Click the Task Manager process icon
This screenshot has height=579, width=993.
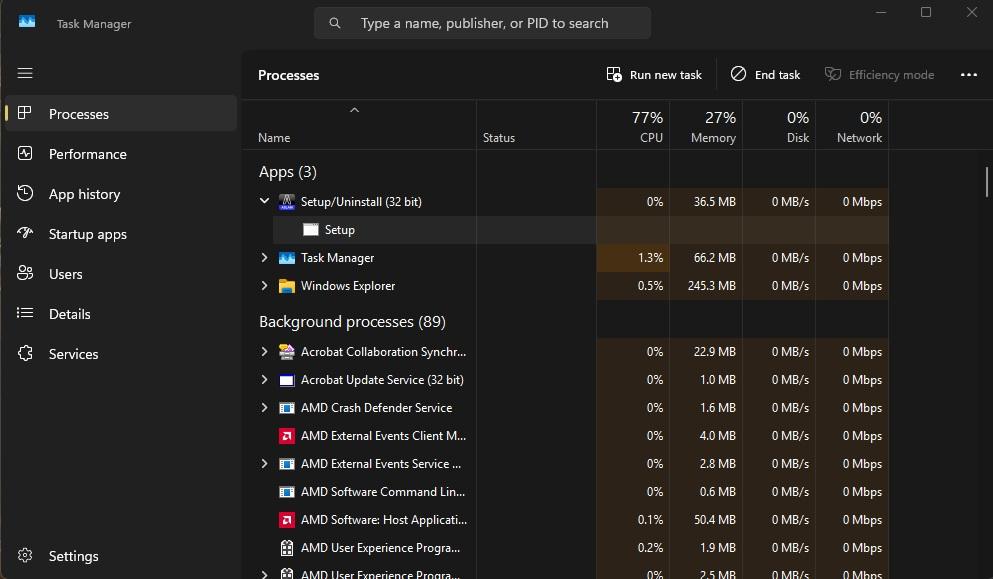point(287,258)
